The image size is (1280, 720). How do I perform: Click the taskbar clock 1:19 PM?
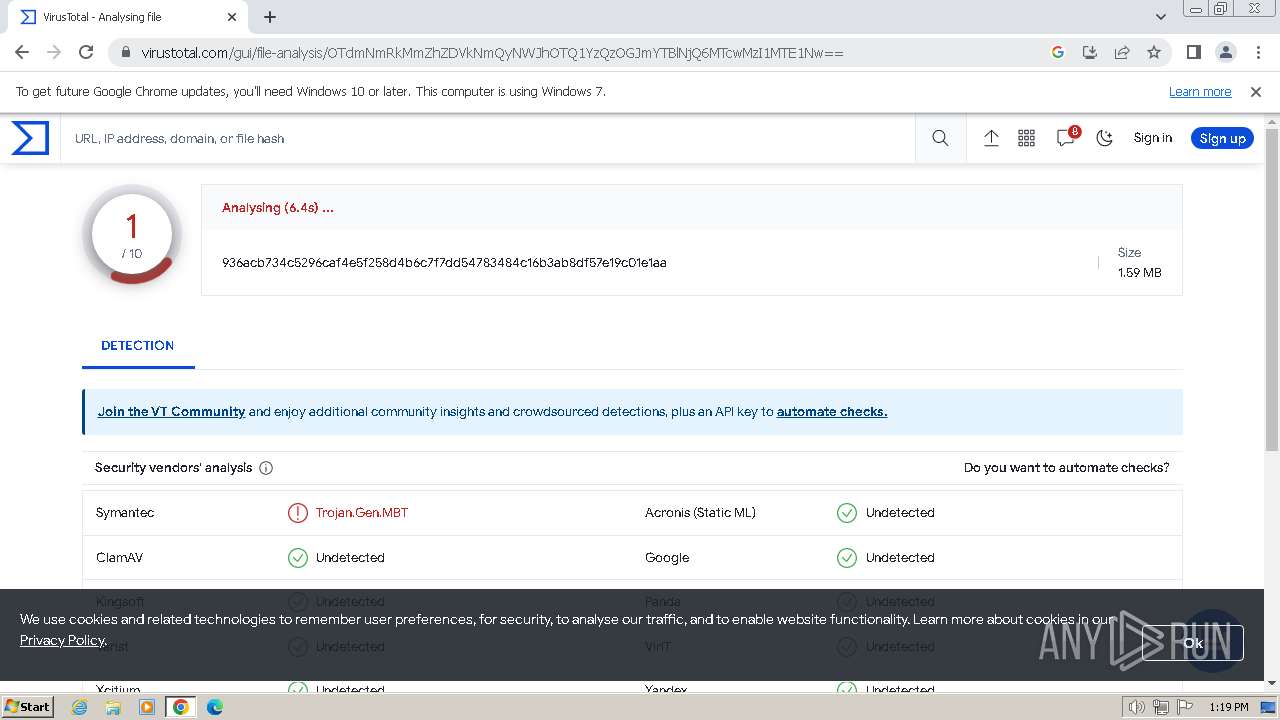1228,707
